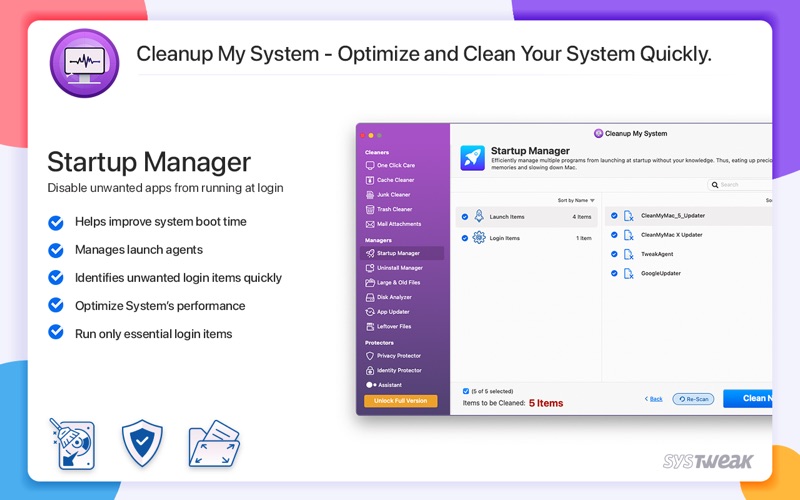Uncheck CleanMyMac_5_Updater checkbox

(614, 216)
